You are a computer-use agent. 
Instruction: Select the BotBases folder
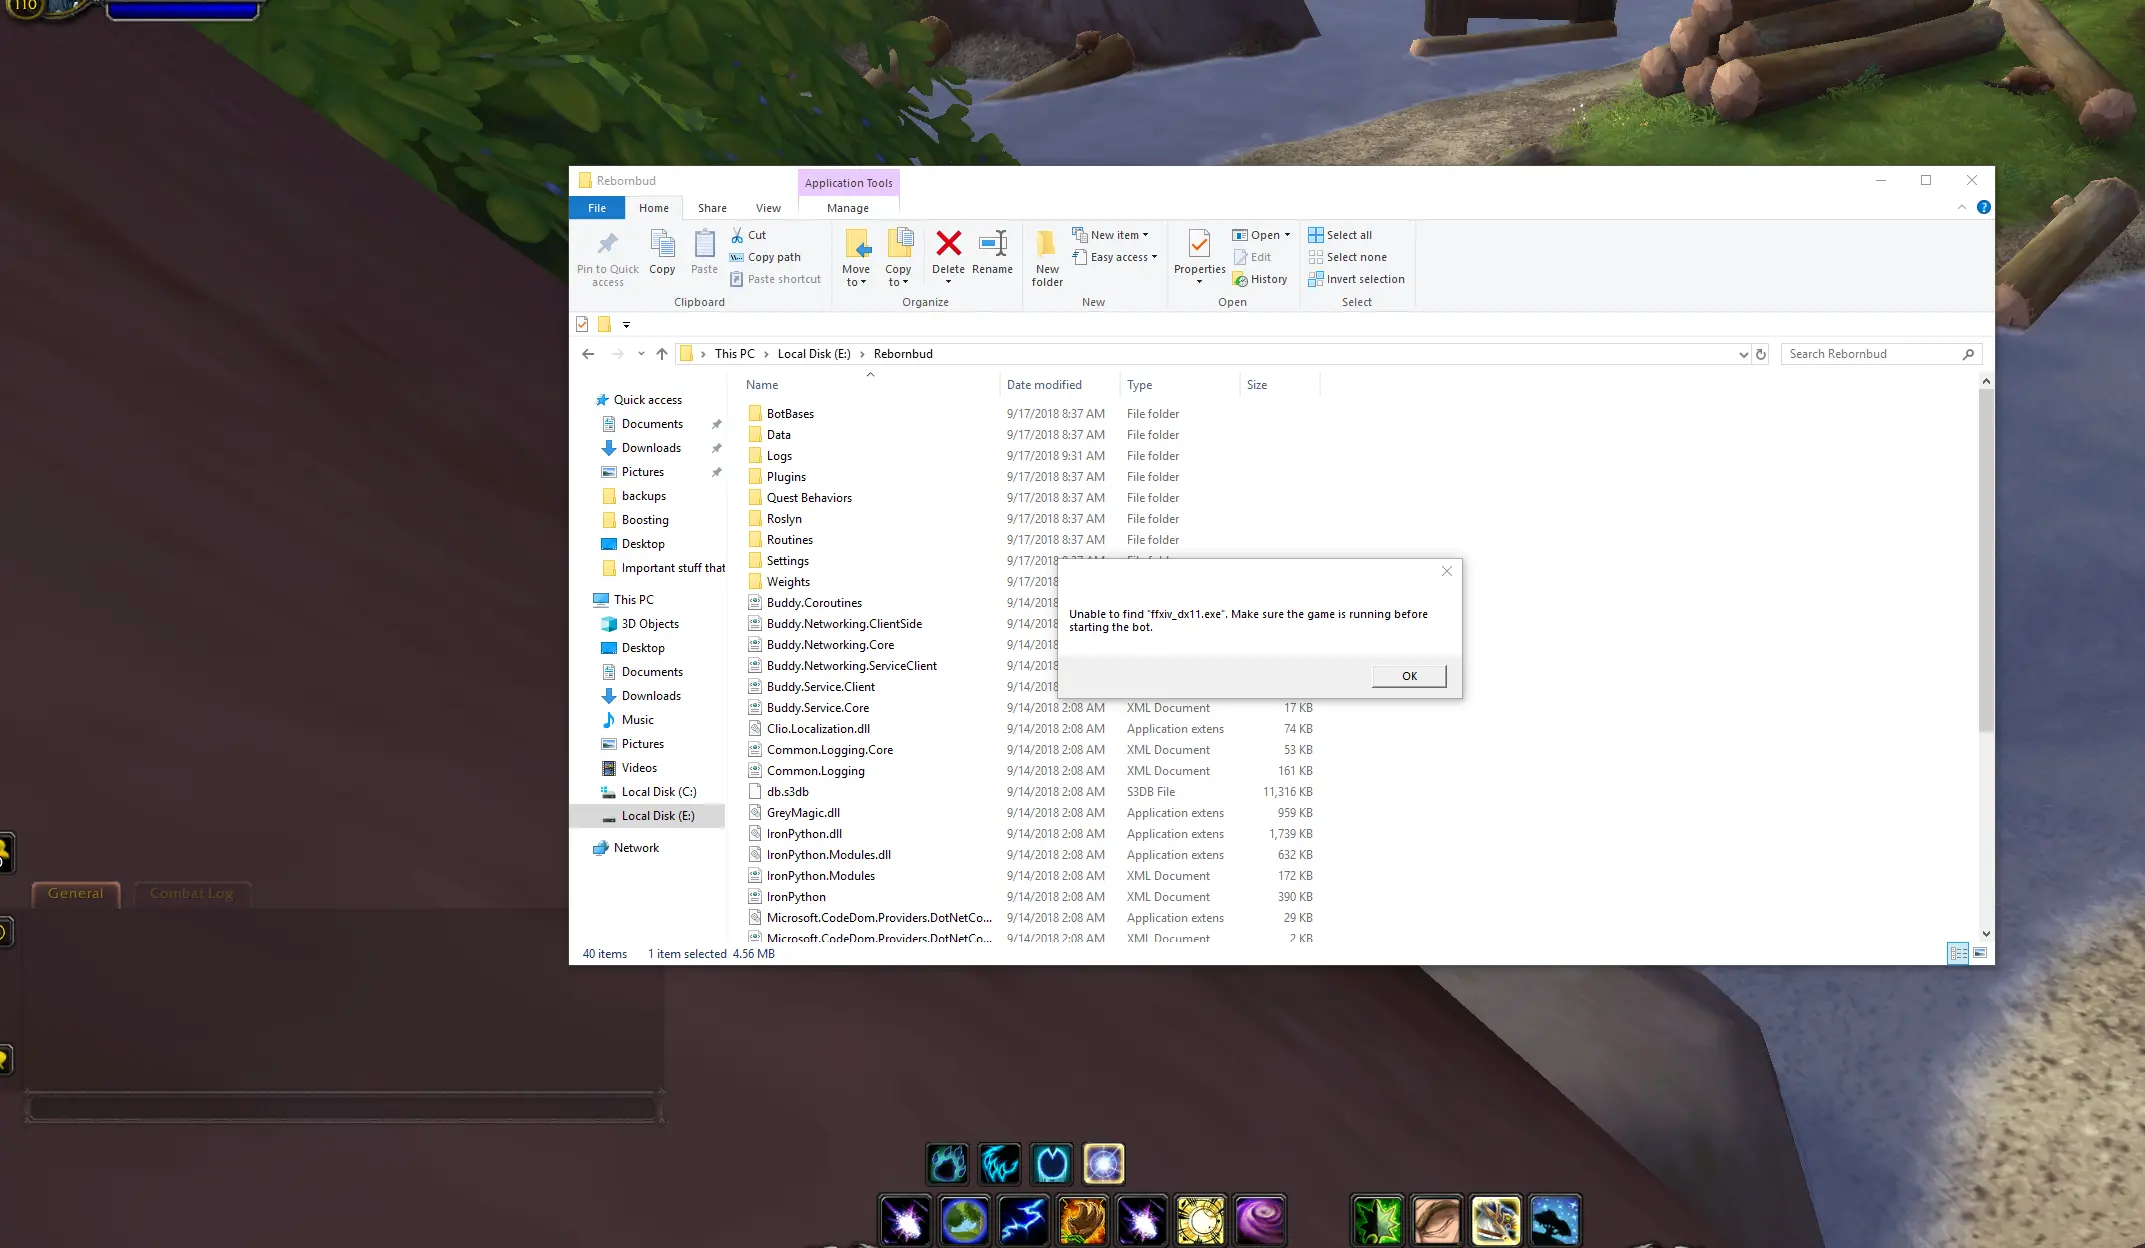790,414
